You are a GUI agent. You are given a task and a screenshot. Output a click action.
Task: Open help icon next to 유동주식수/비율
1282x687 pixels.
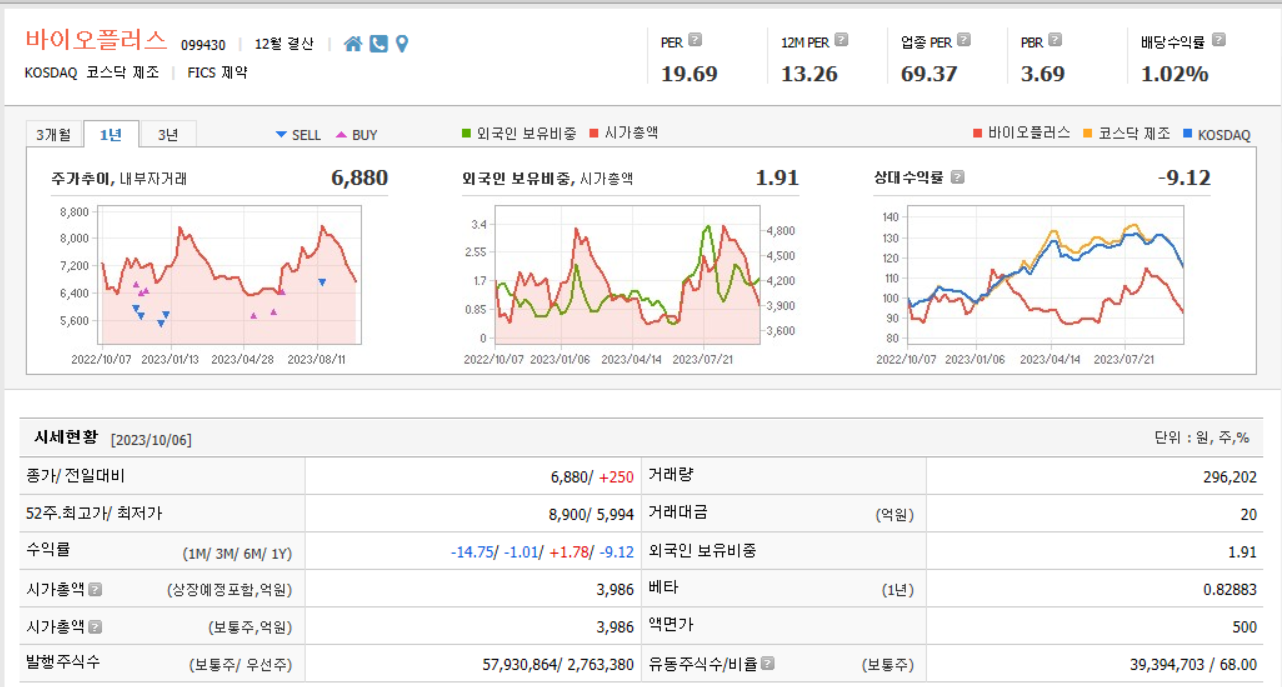pyautogui.click(x=767, y=663)
